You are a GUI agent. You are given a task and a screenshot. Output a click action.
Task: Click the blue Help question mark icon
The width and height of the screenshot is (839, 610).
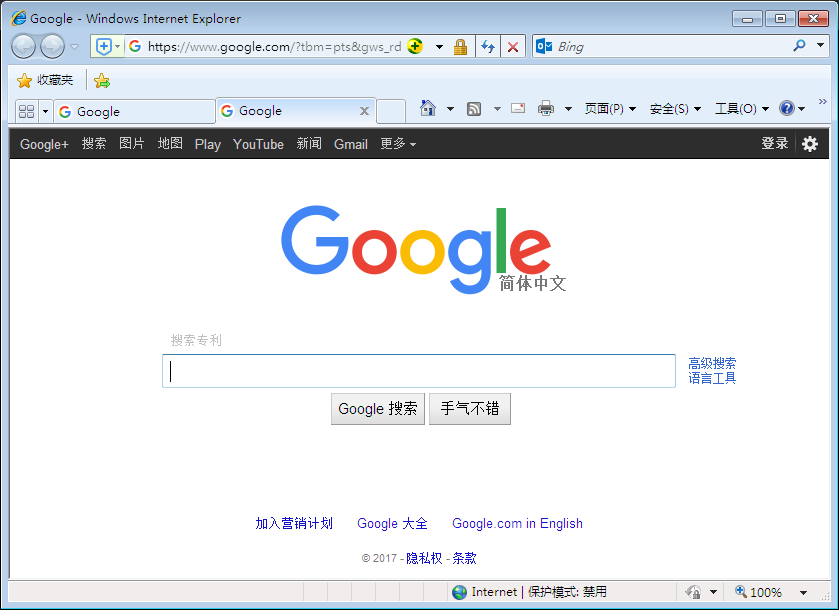[787, 109]
